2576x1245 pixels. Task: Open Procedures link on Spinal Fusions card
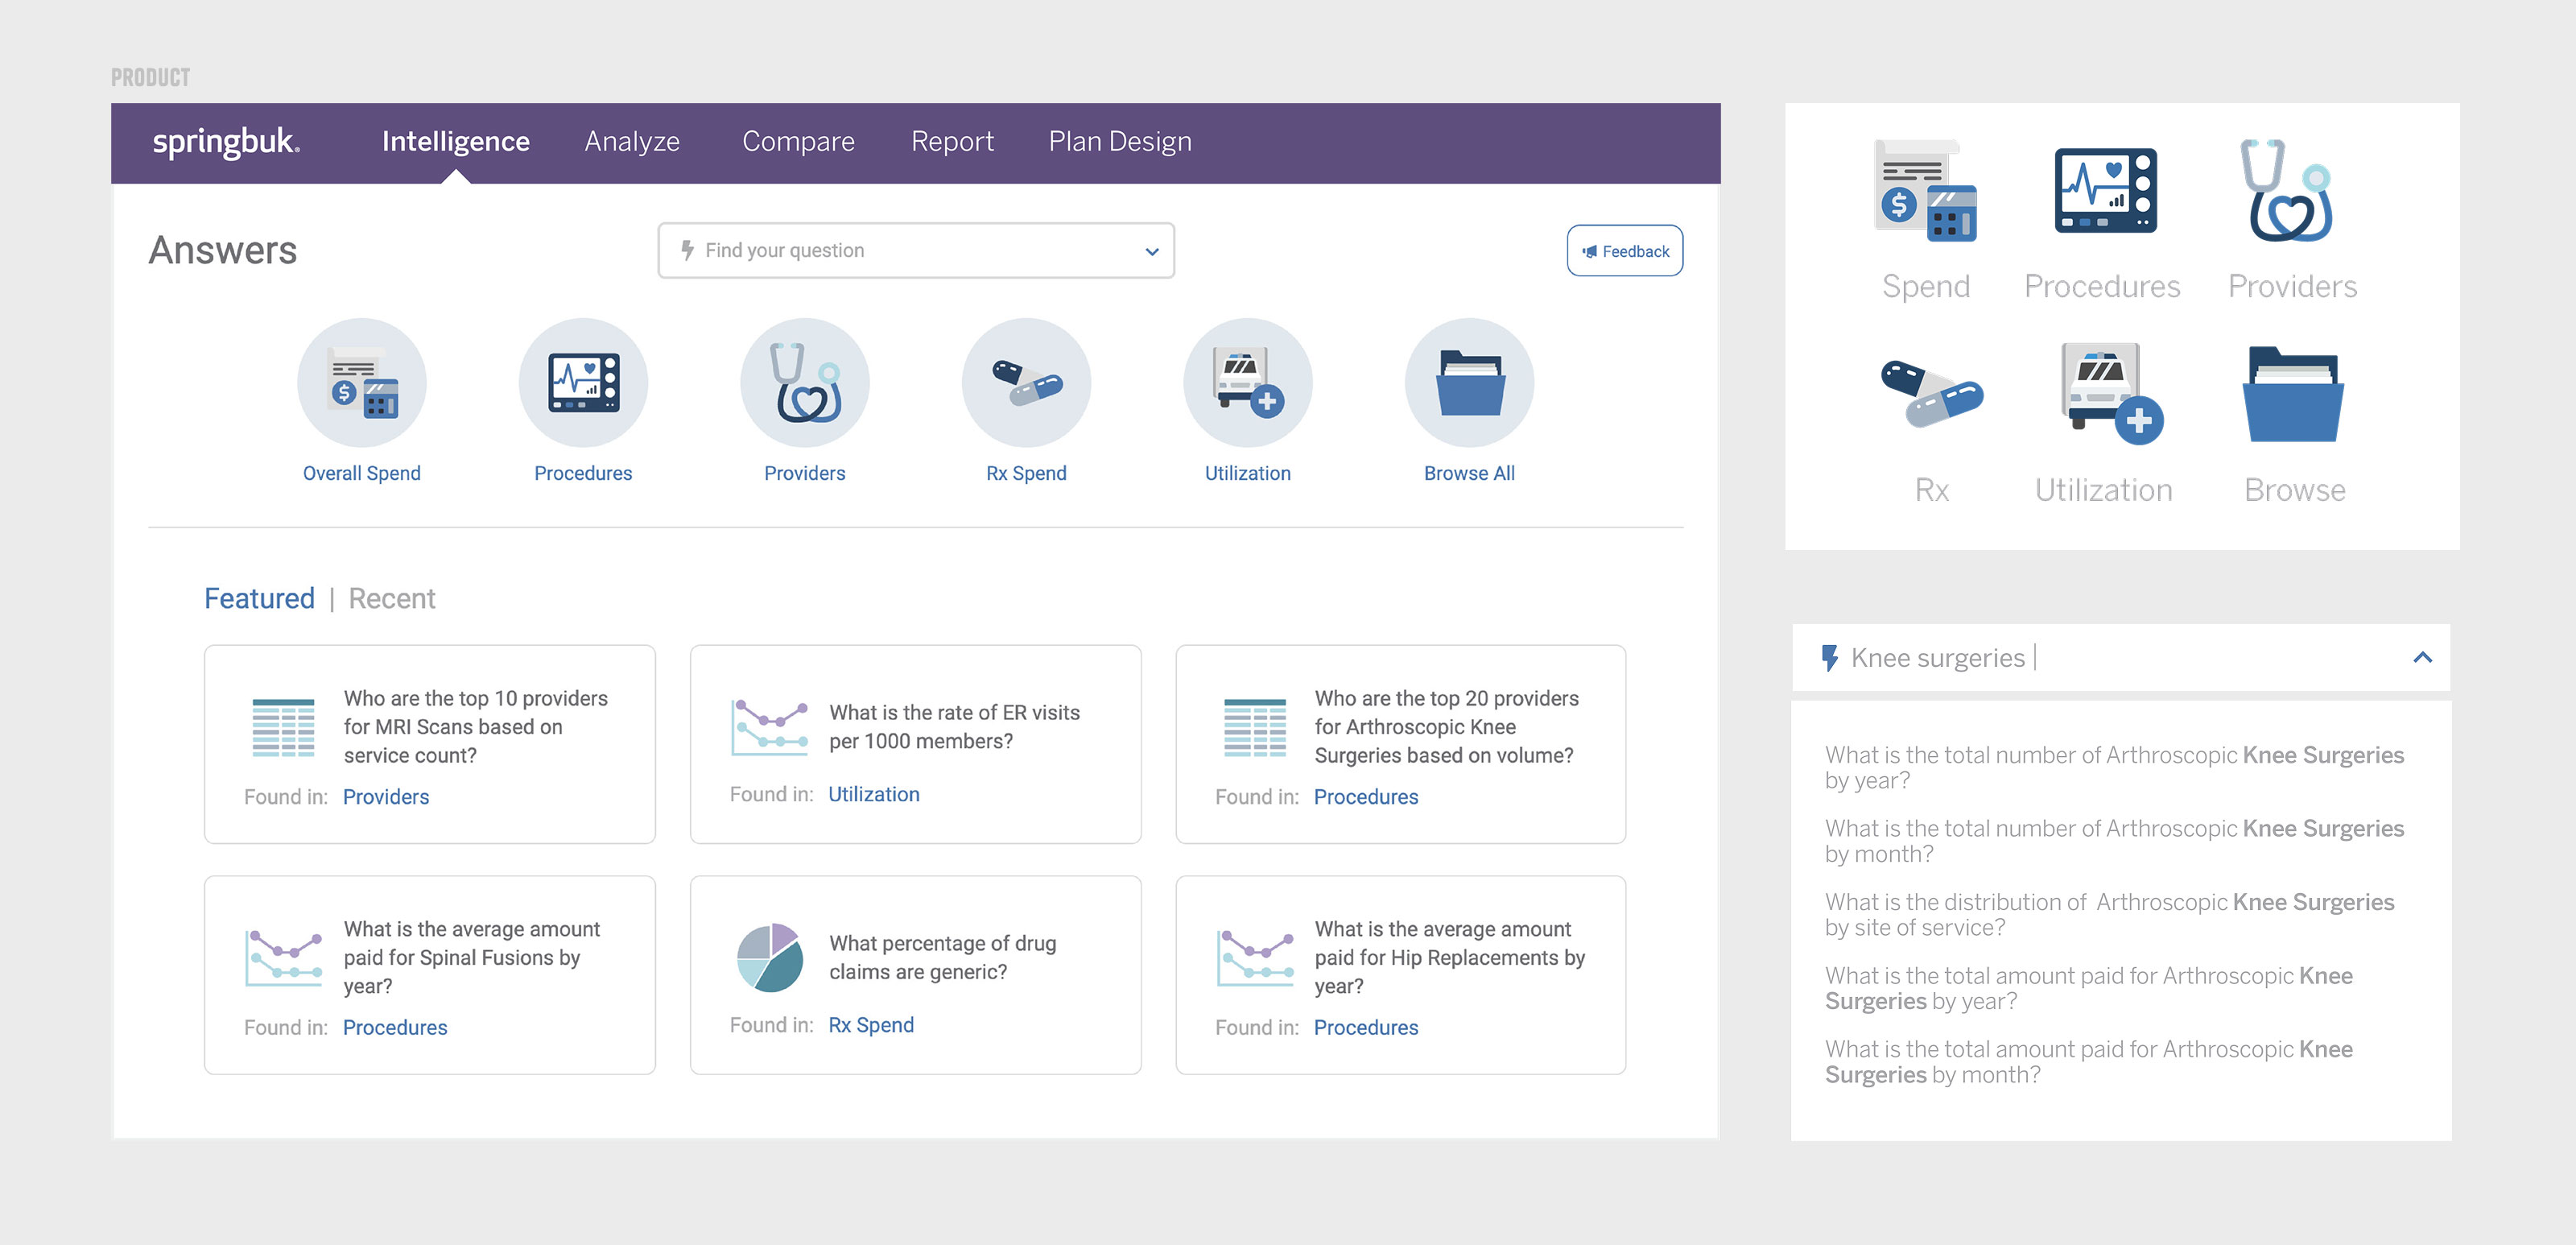(395, 1027)
